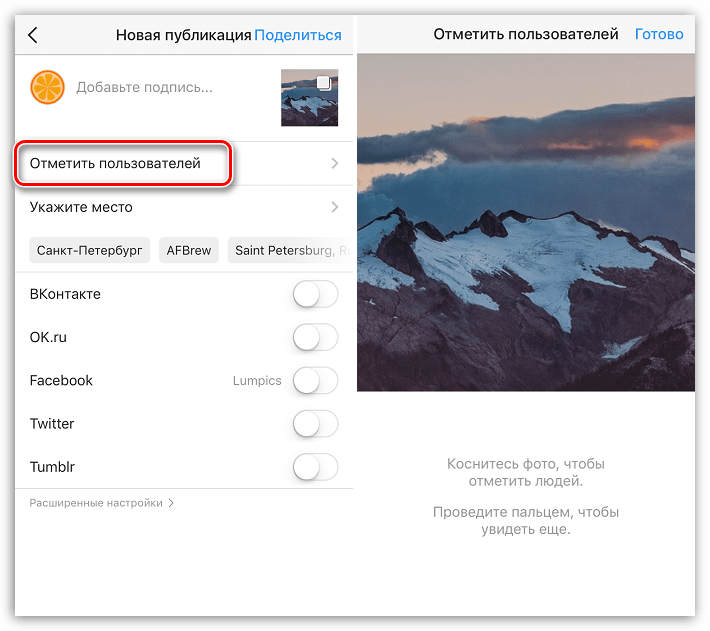This screenshot has width=710, height=631.
Task: Select the Saint Petersburg location chip
Action: pos(290,250)
